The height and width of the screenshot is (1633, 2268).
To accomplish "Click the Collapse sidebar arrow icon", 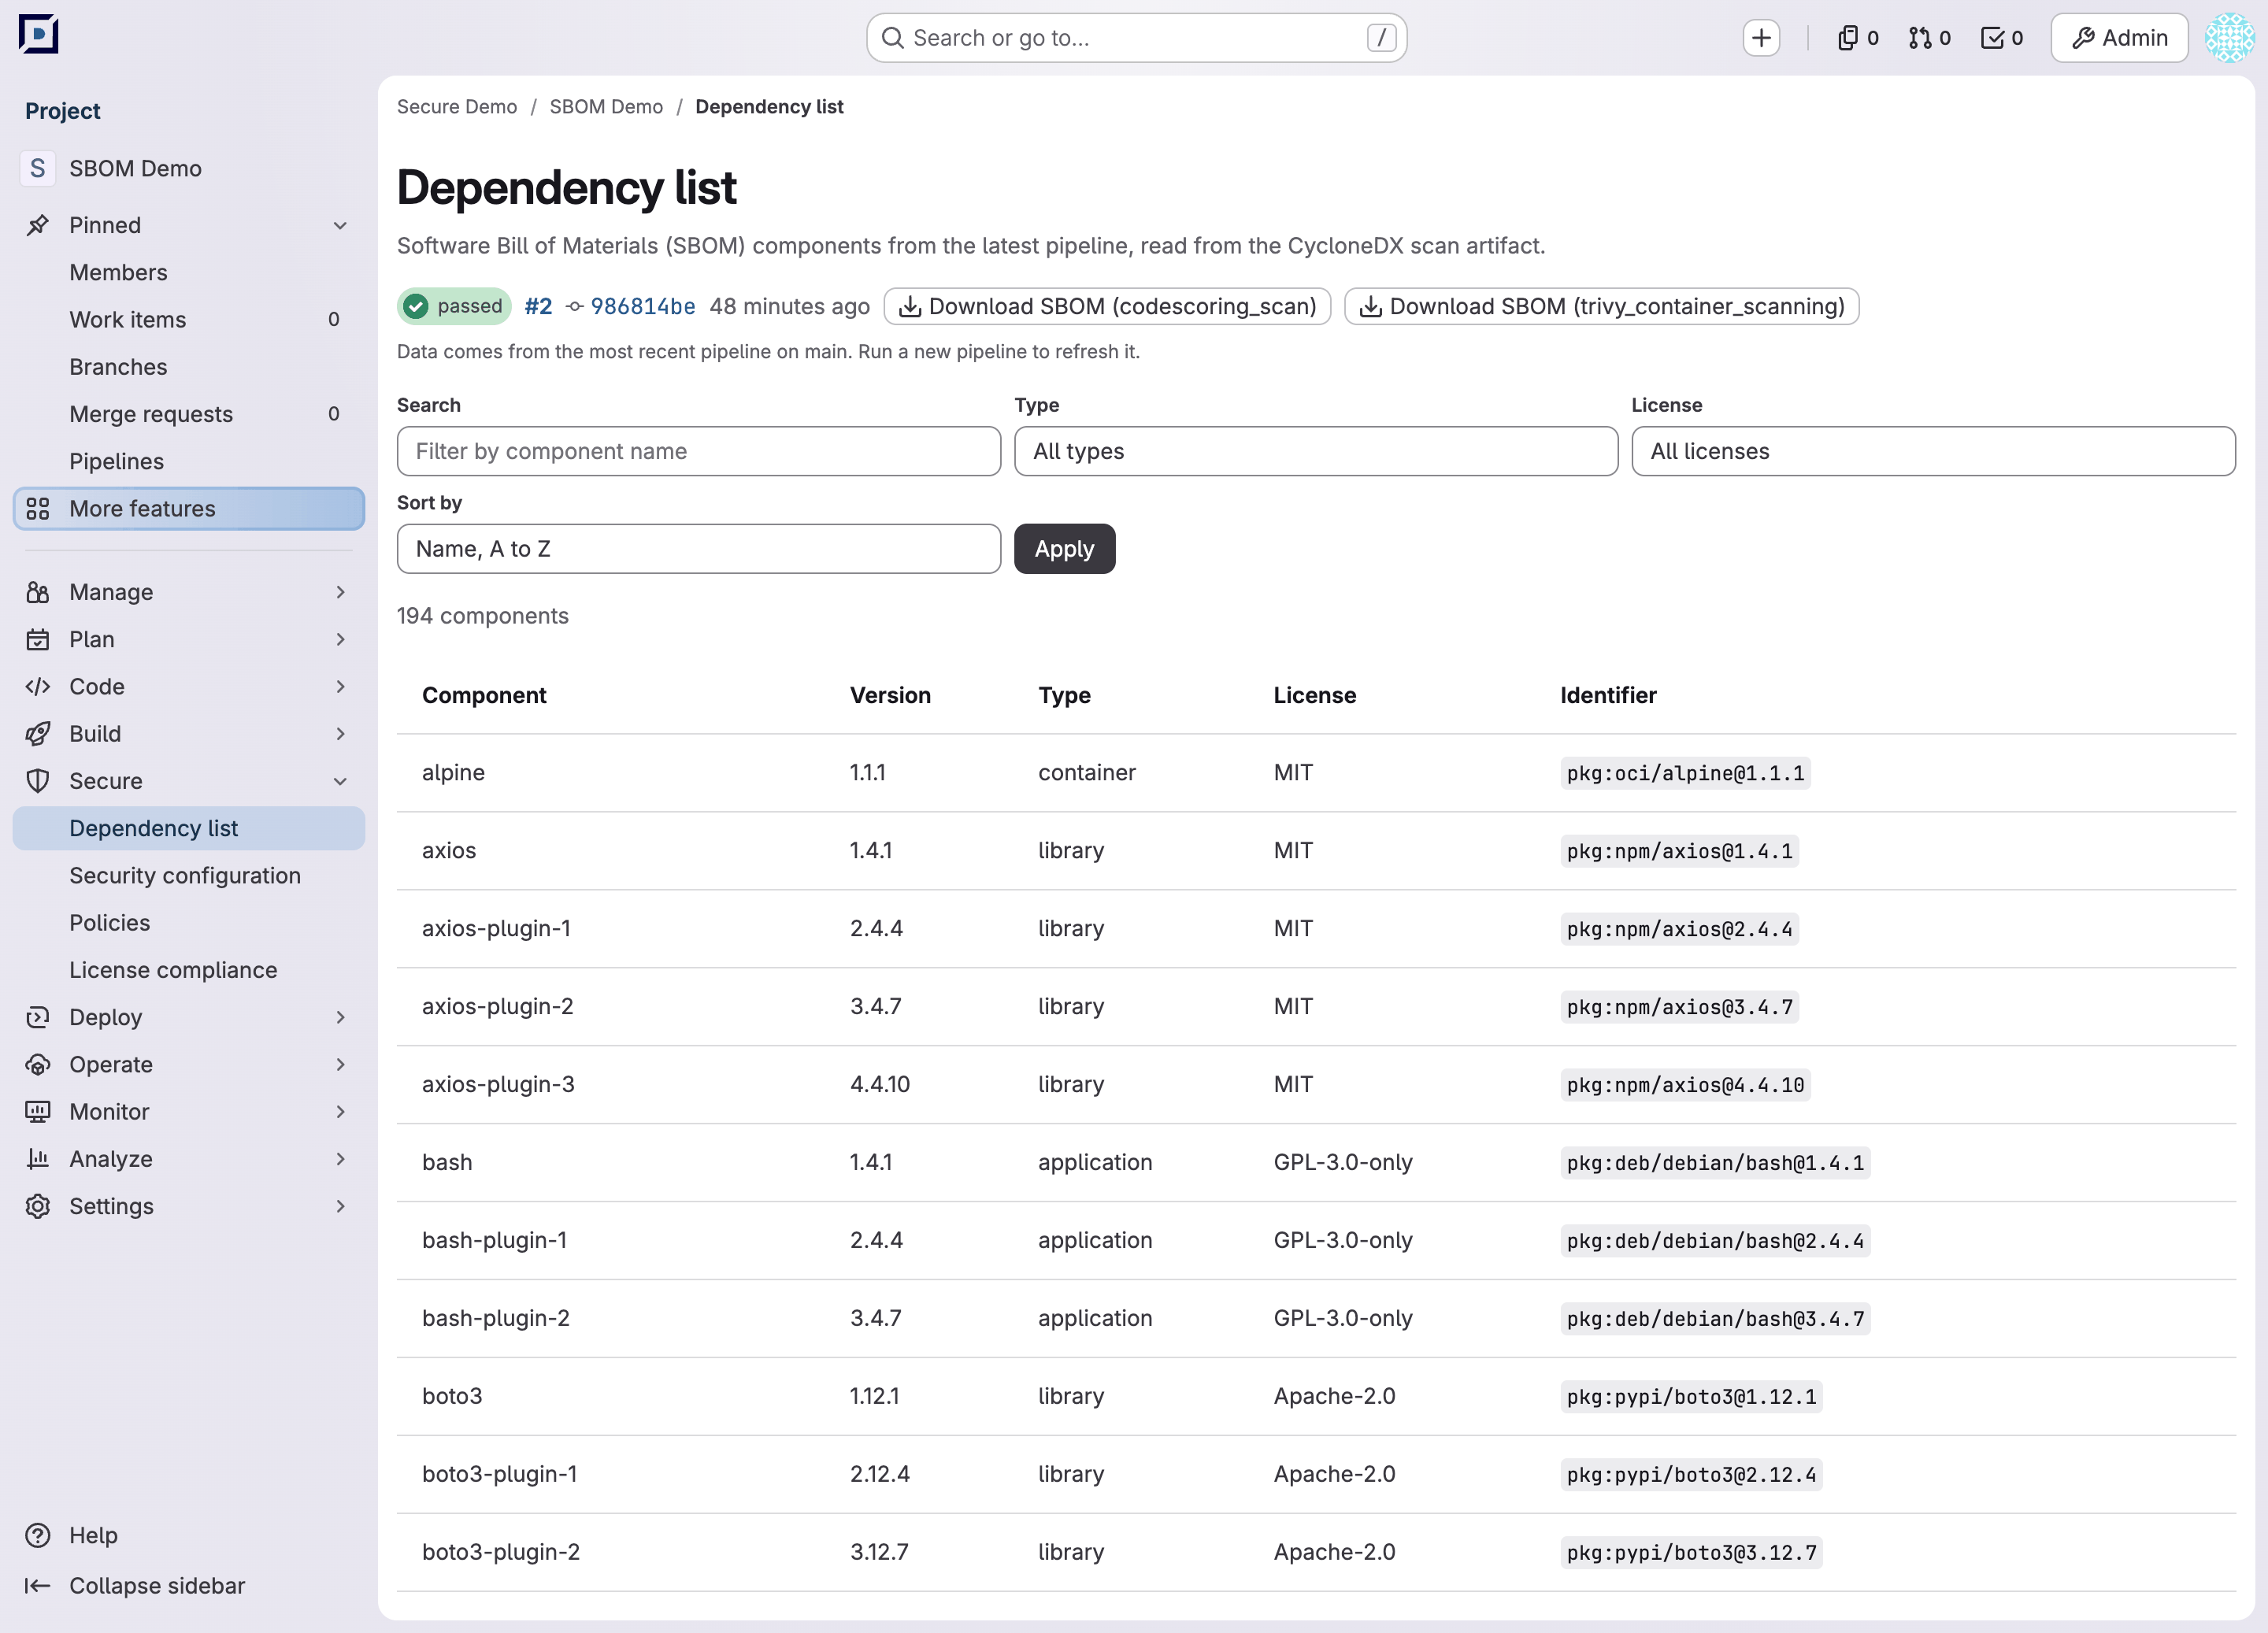I will click(x=38, y=1586).
